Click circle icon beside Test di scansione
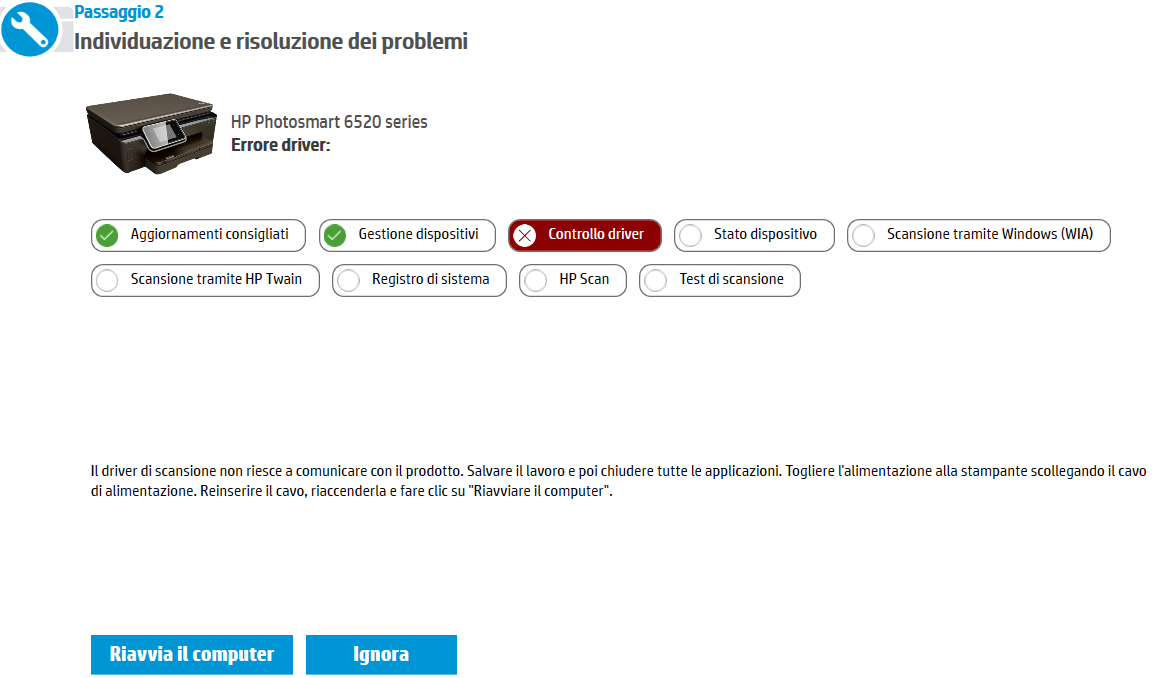The width and height of the screenshot is (1156, 678). click(656, 281)
